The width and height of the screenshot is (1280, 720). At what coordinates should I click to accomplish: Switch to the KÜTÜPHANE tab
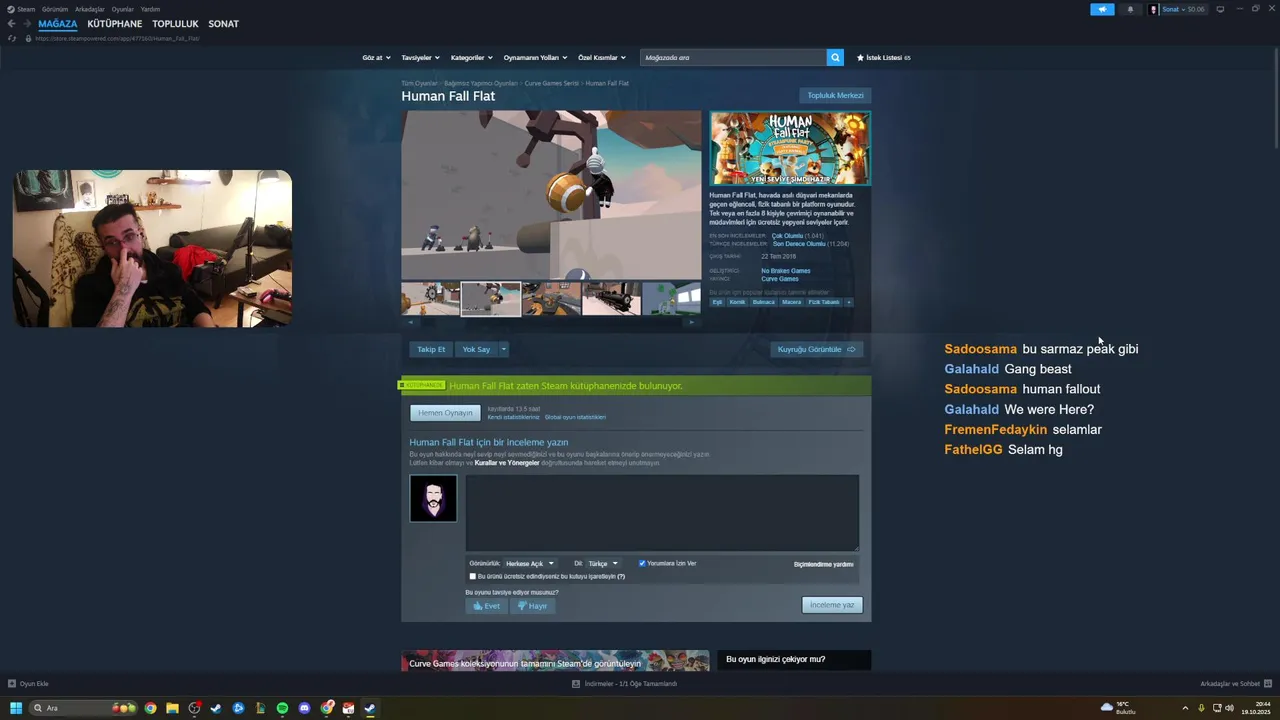pos(115,23)
